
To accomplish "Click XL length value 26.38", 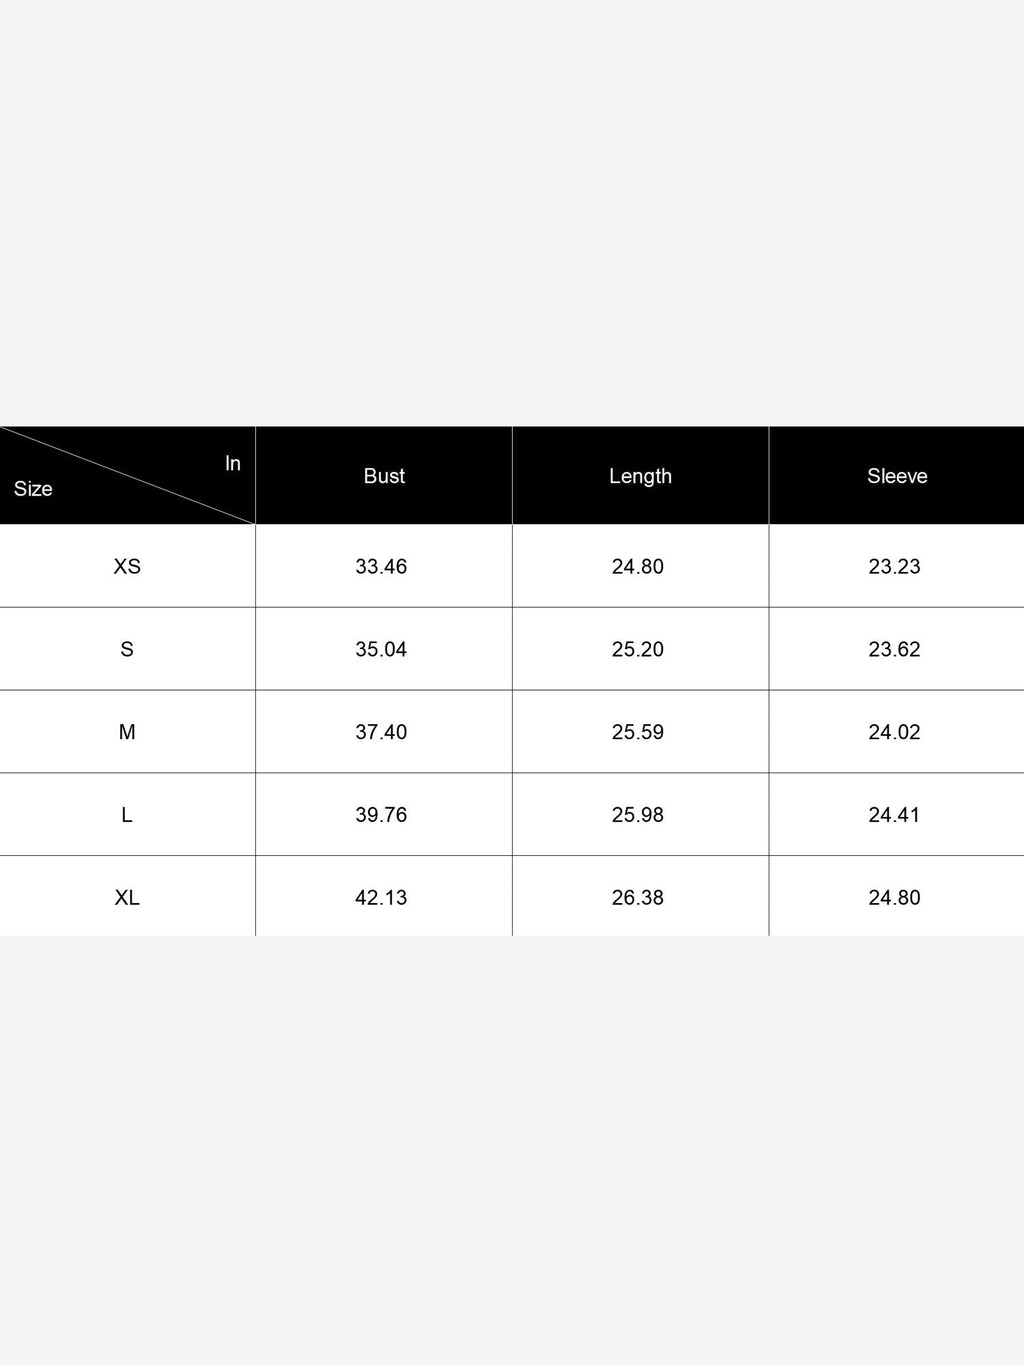I will [x=638, y=898].
